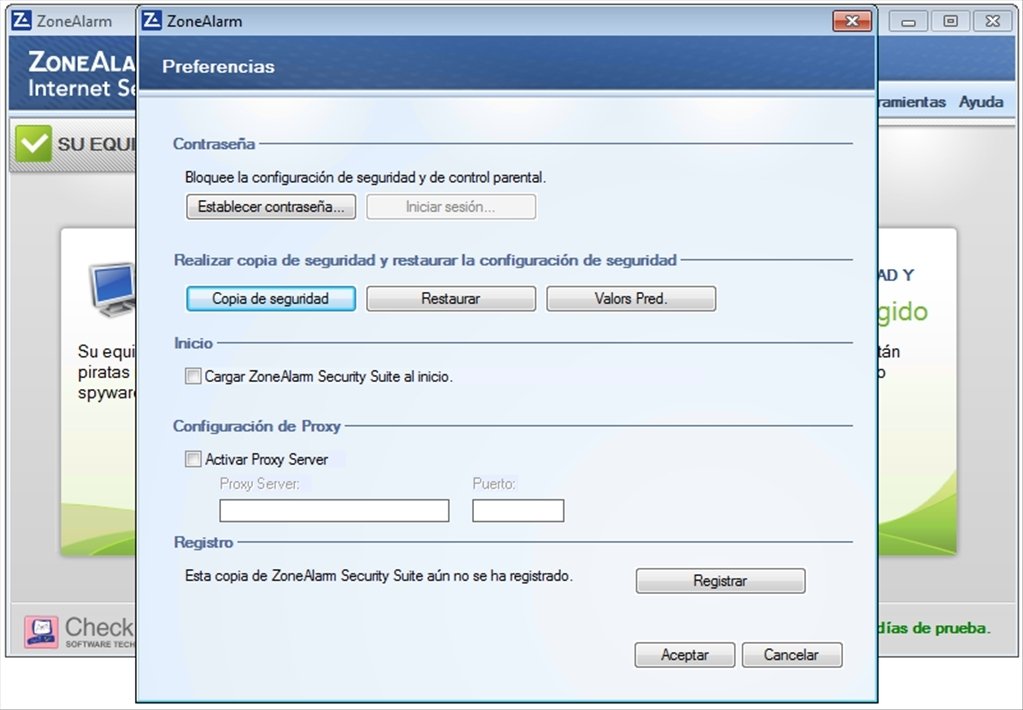
Task: Open the Ayuda menu in main window
Action: click(x=981, y=102)
